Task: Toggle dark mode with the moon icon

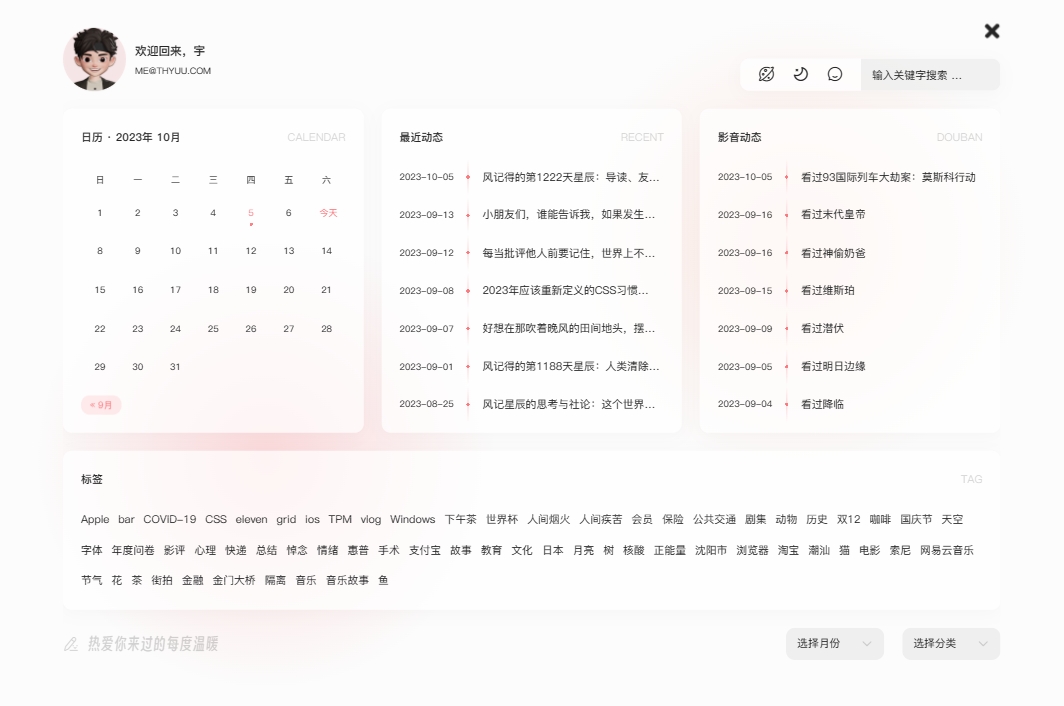Action: 801,74
